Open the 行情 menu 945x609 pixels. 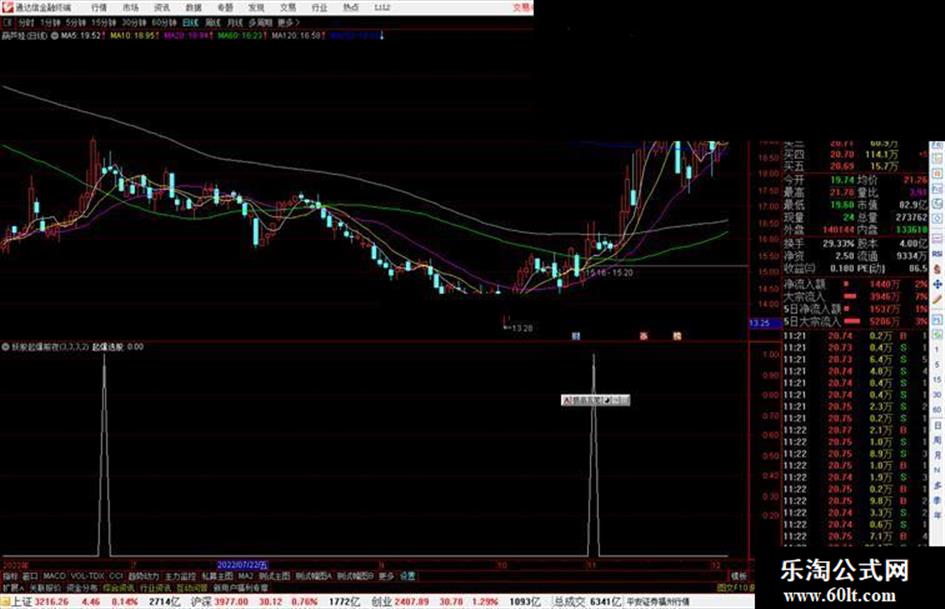tap(99, 8)
